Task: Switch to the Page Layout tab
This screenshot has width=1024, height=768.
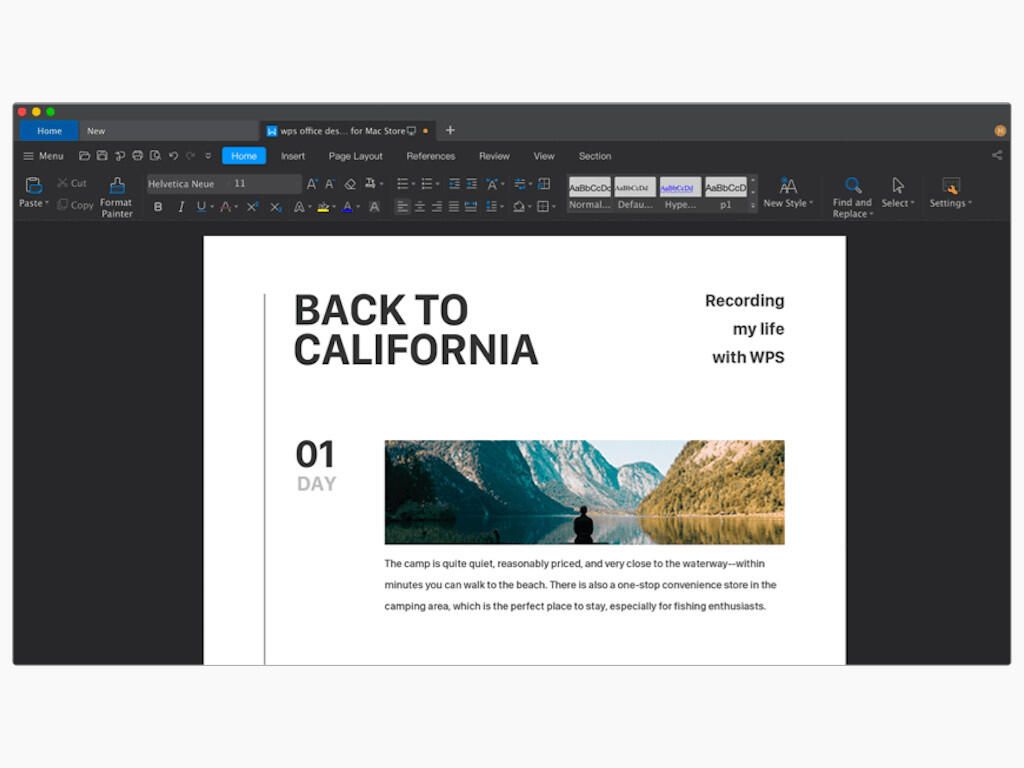Action: 355,156
